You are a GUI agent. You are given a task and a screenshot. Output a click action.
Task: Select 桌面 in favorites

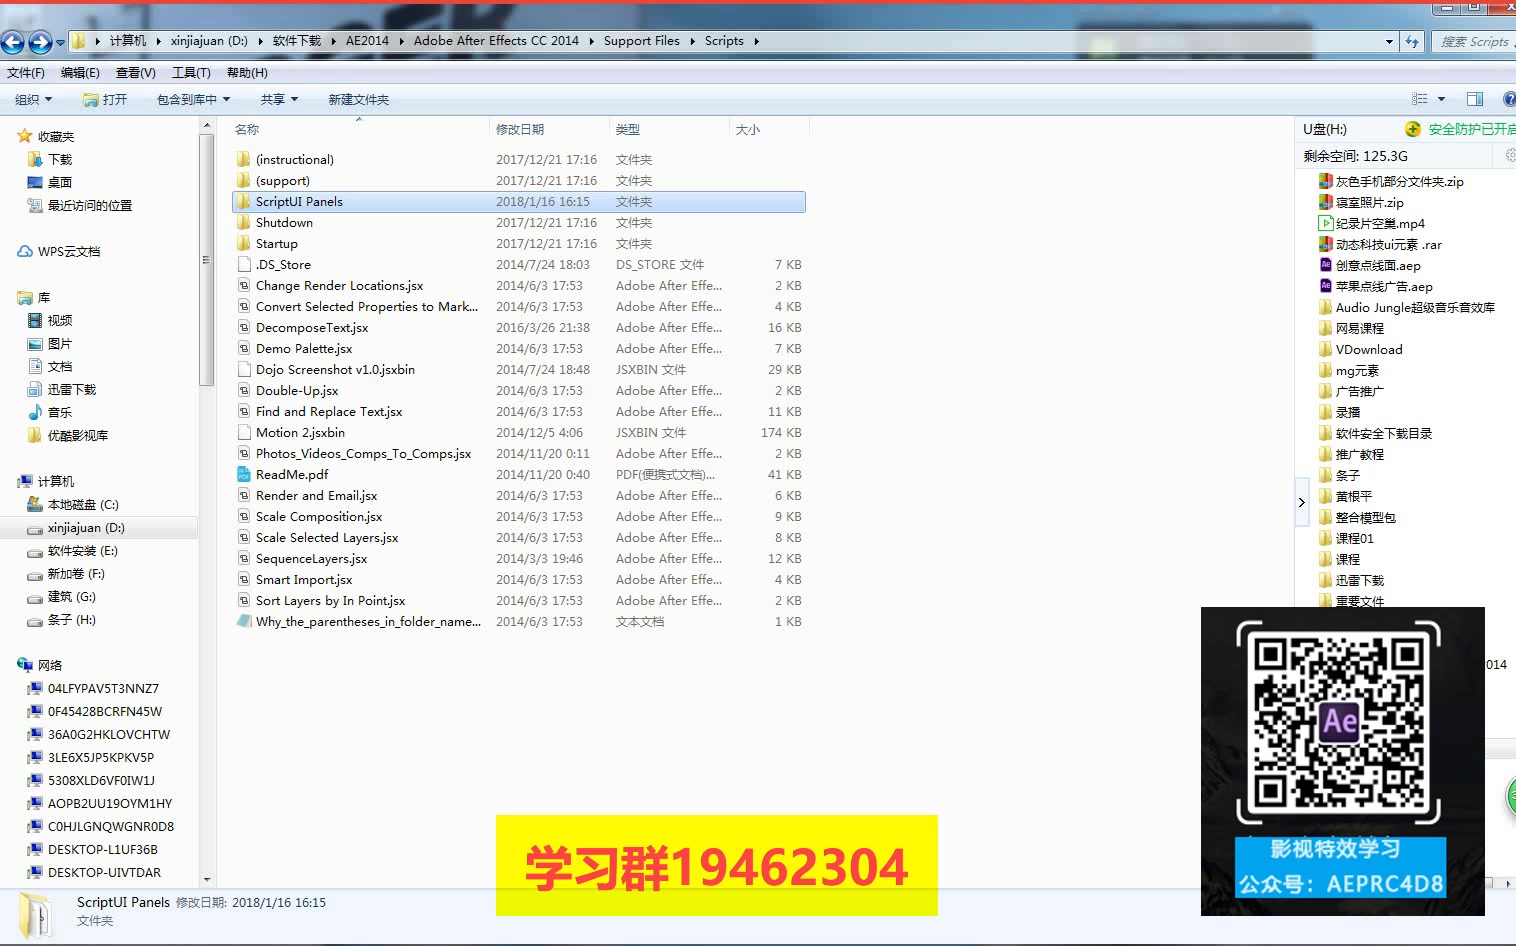(60, 183)
